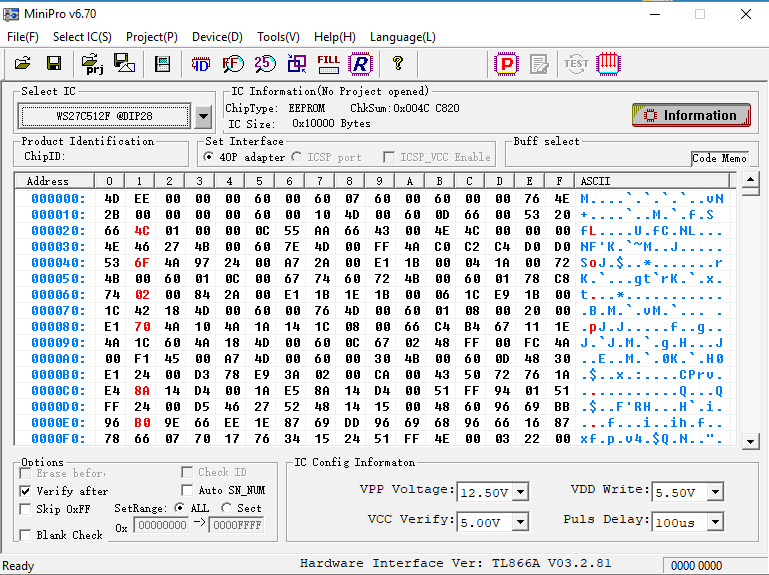The width and height of the screenshot is (769, 575).
Task: Toggle the Erase before checkbox
Action: [x=25, y=473]
